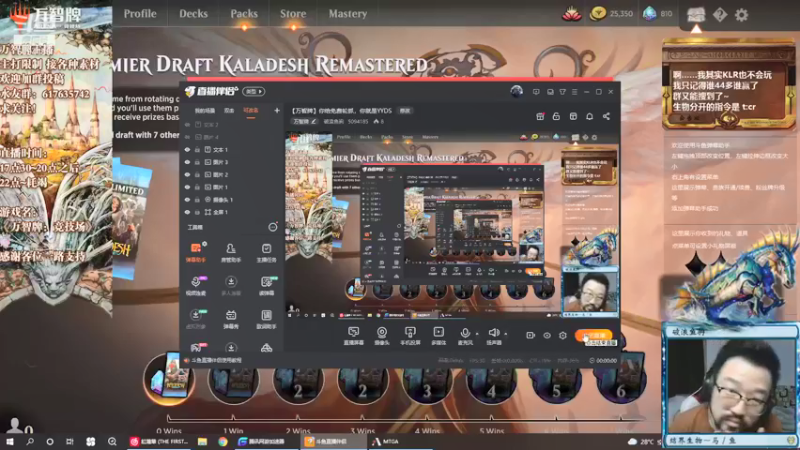The image size is (800, 450).
Task: Open the toolbox more options circle
Action: (272, 227)
